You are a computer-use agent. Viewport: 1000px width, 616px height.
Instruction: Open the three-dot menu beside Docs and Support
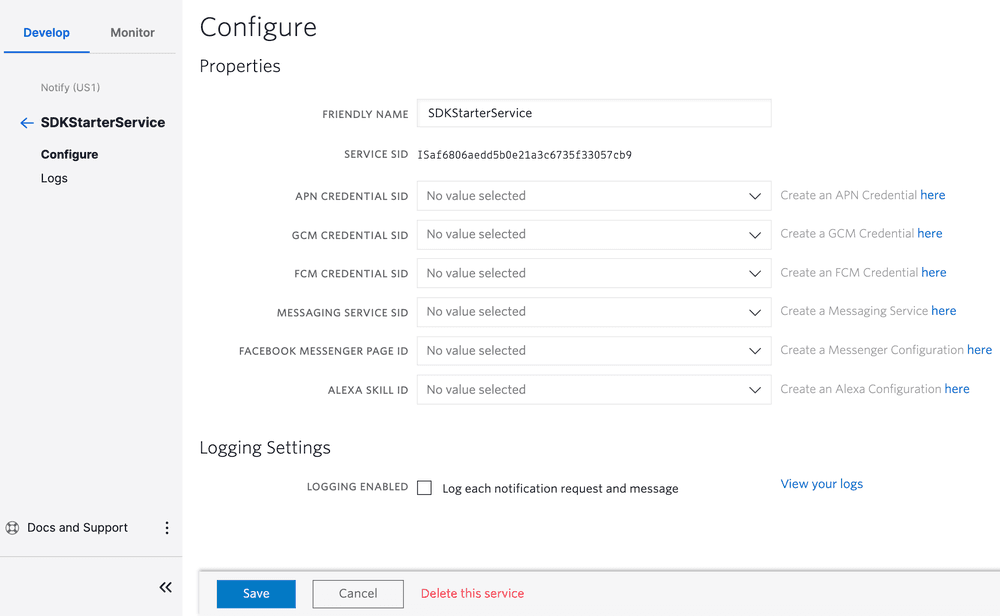(166, 527)
